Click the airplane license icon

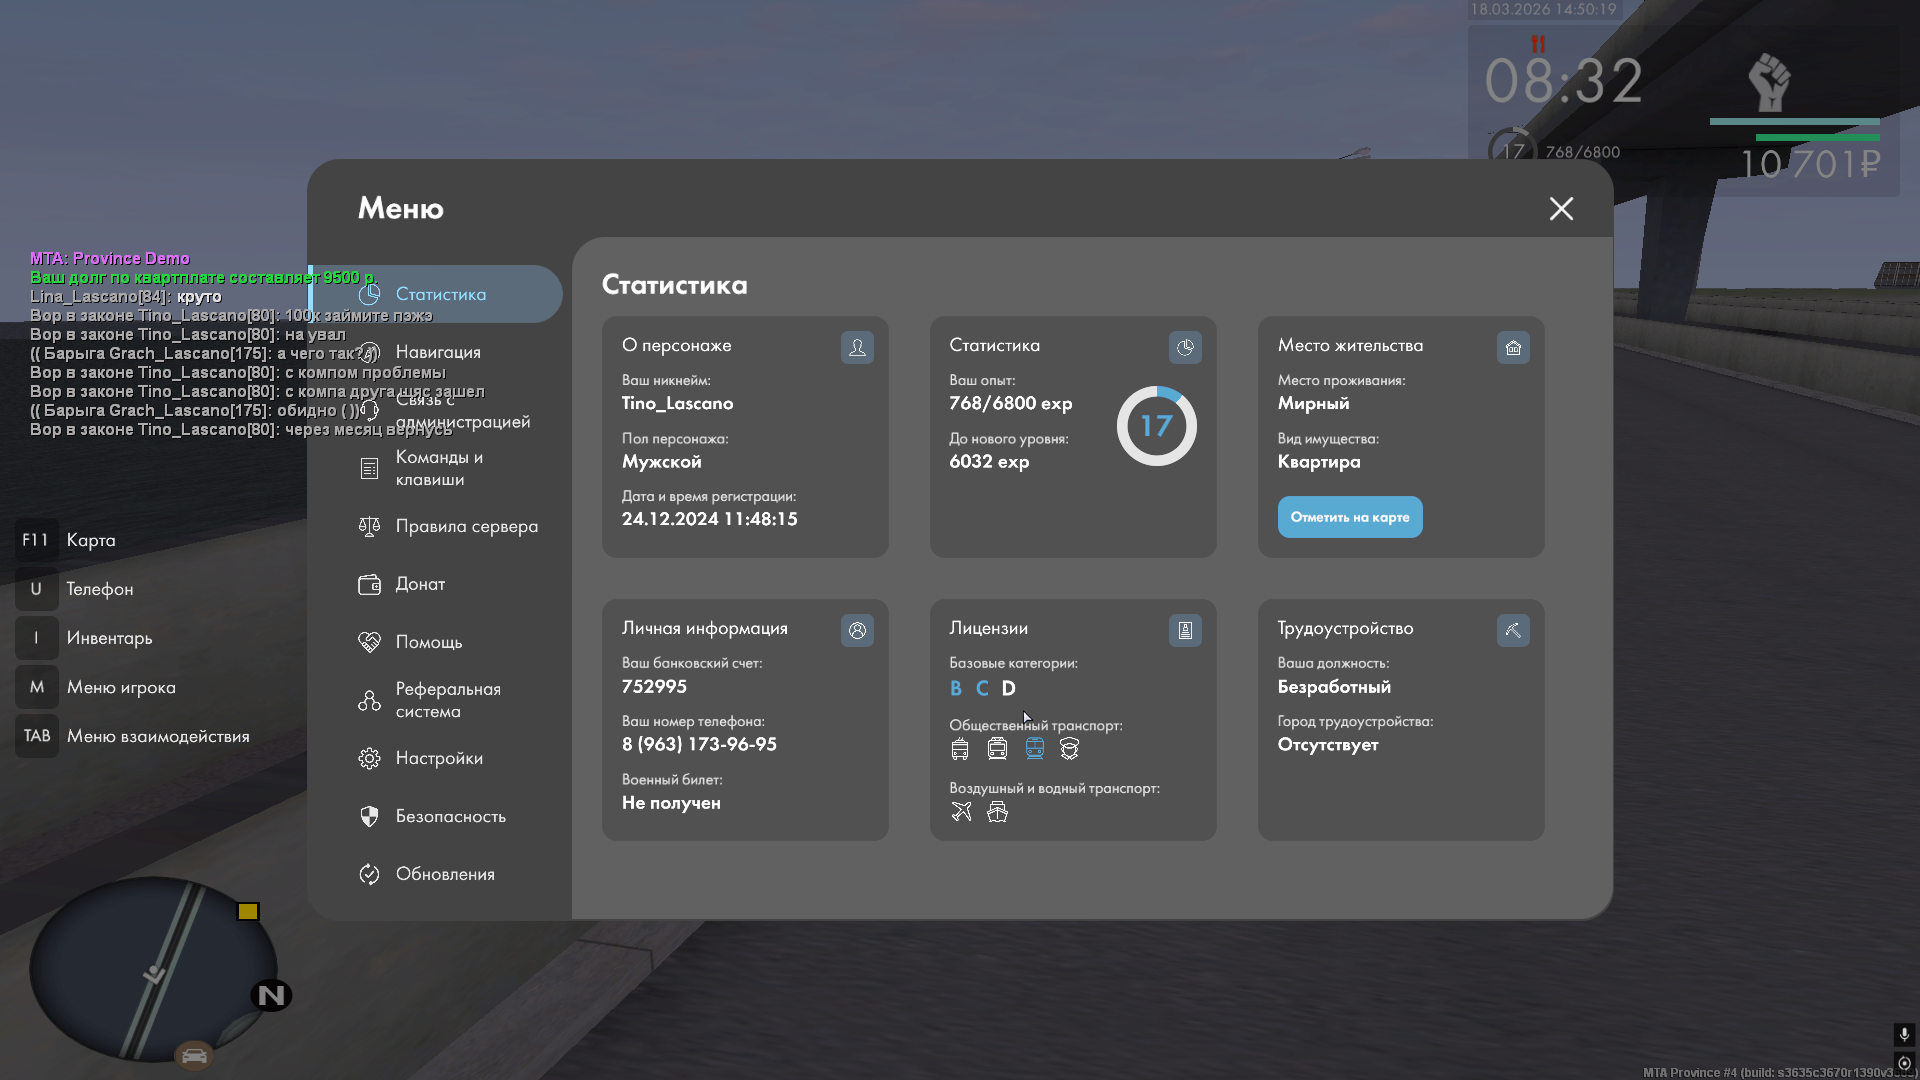pyautogui.click(x=961, y=812)
